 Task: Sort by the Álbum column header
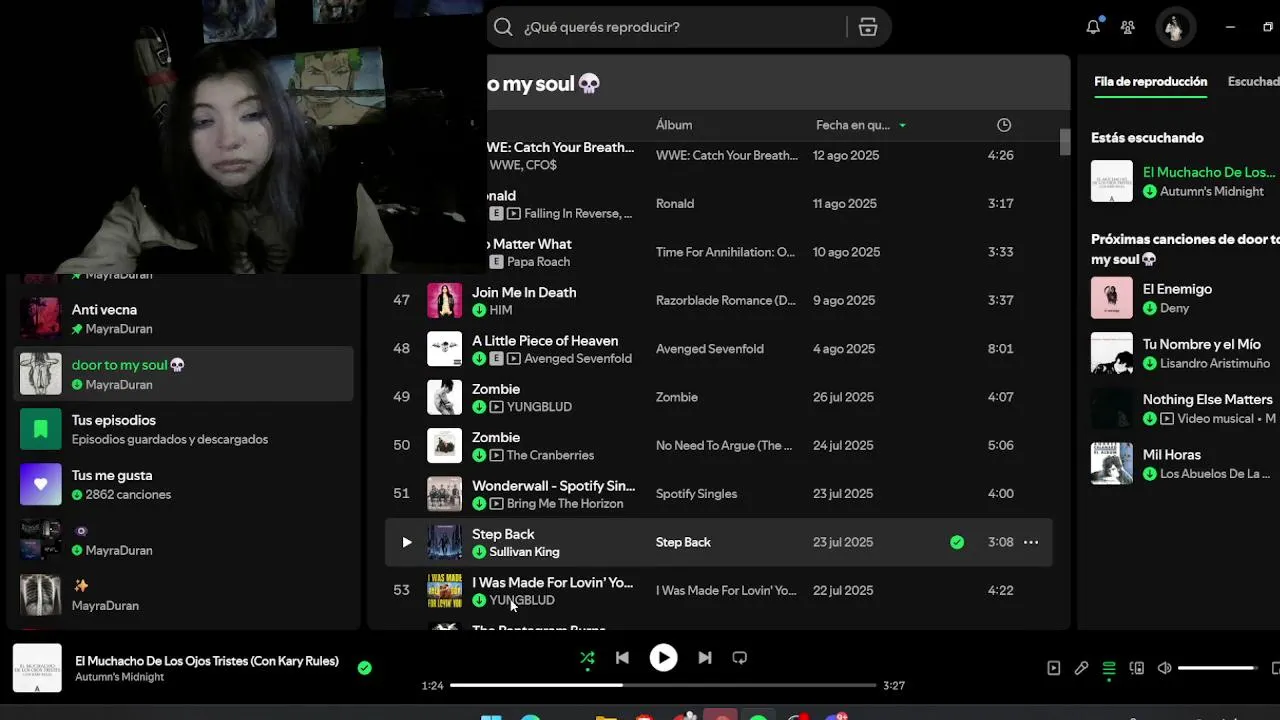tap(674, 125)
